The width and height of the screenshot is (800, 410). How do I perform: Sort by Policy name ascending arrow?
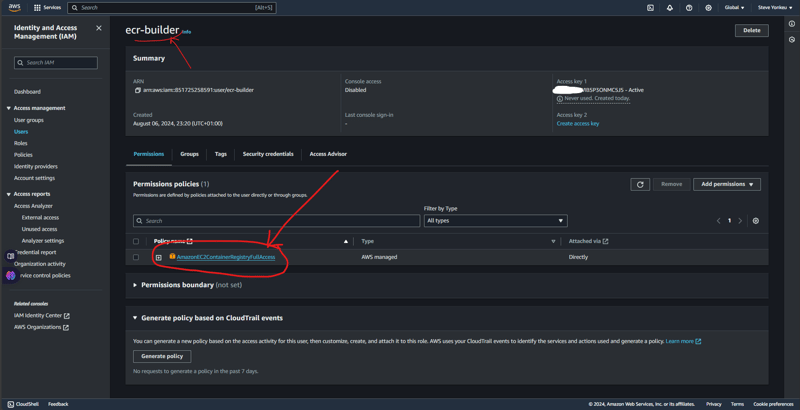tap(345, 241)
